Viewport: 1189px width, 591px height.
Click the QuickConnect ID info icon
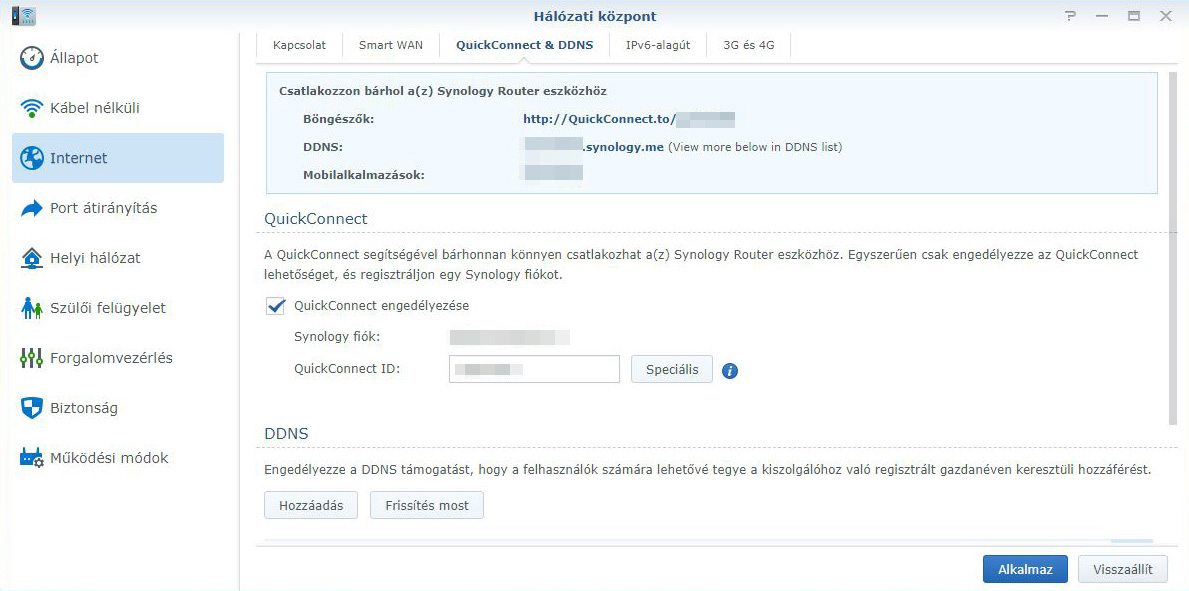[729, 371]
